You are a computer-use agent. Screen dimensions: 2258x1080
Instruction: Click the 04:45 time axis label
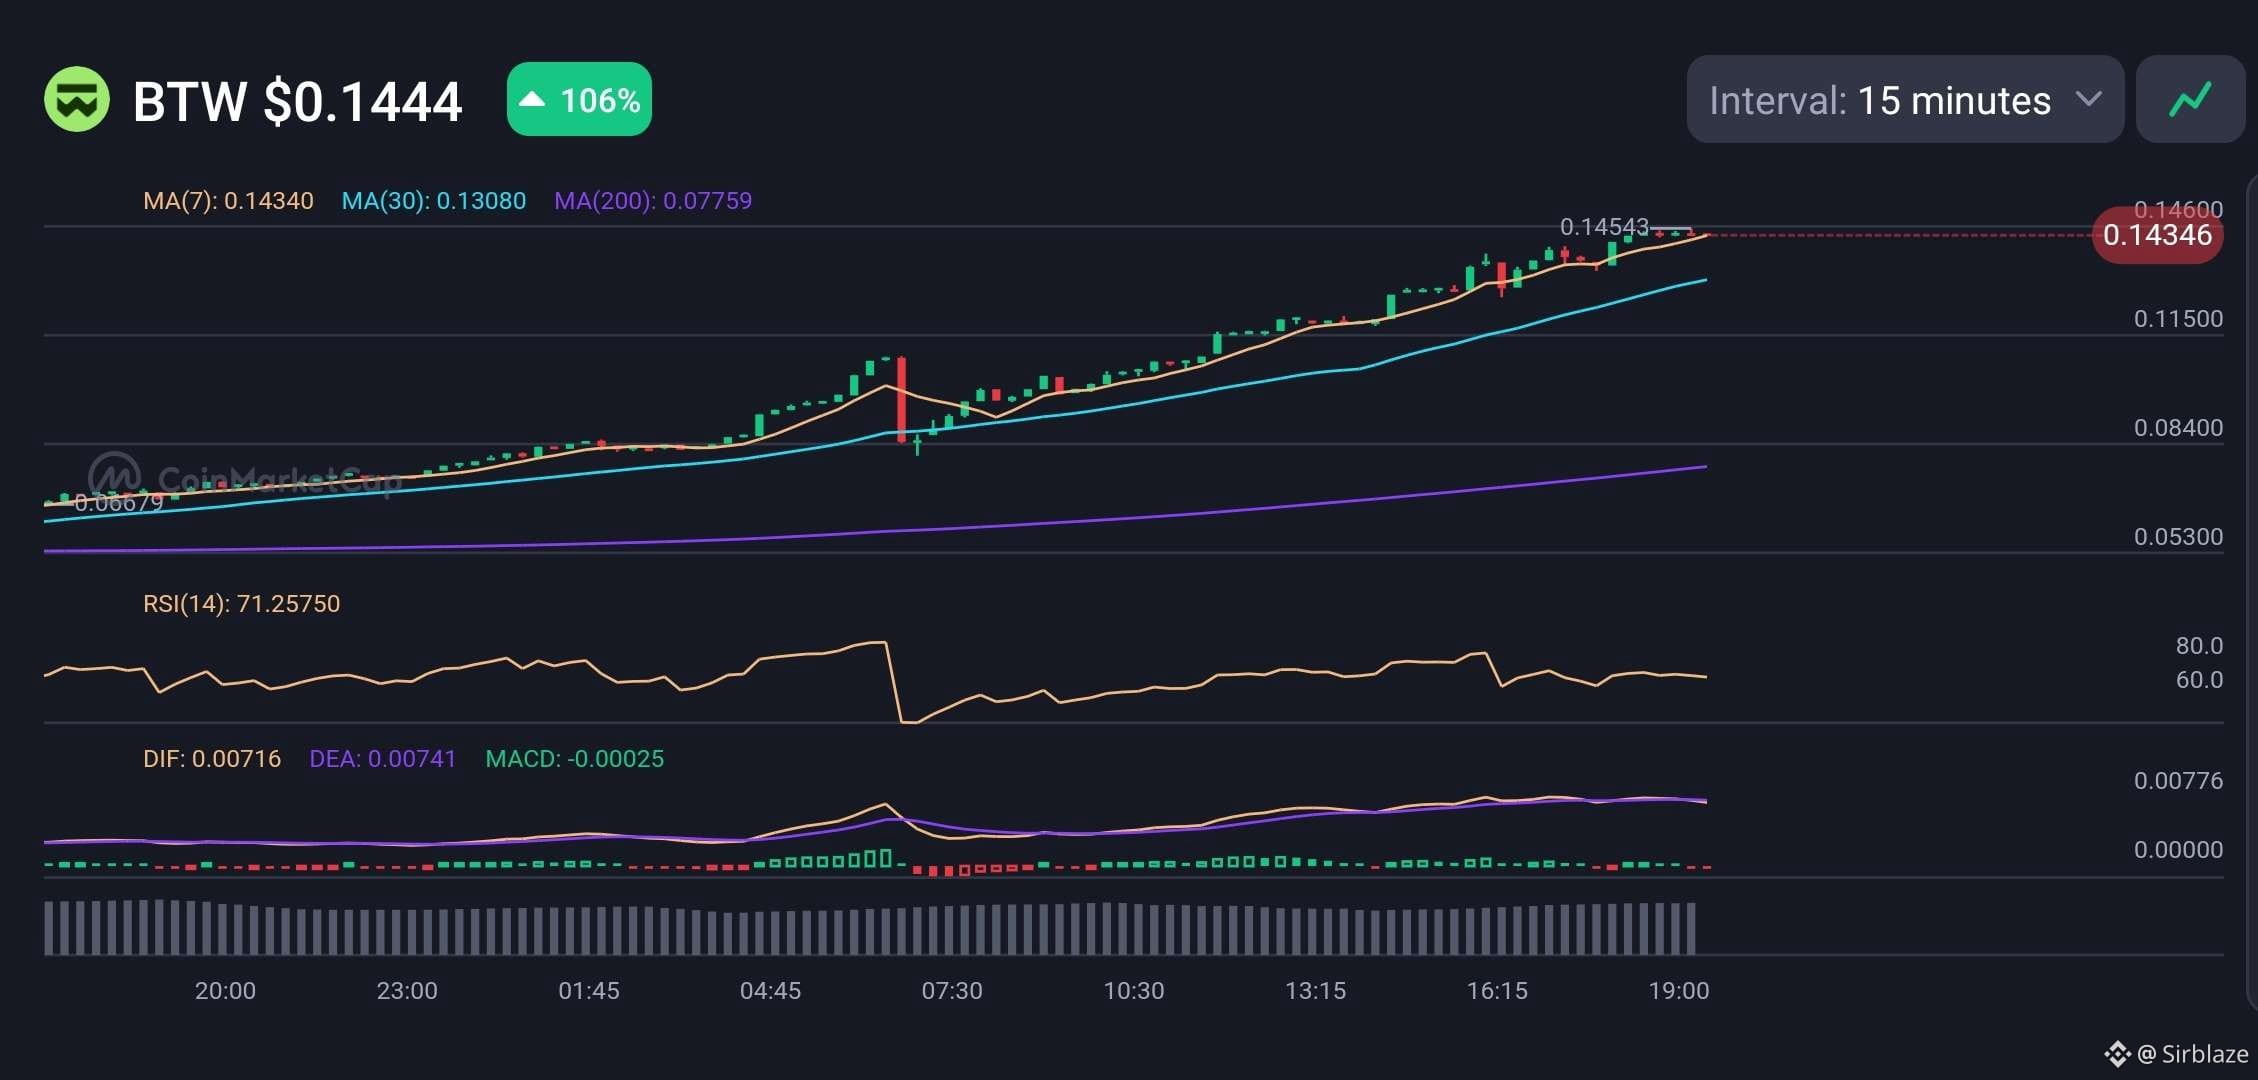pyautogui.click(x=770, y=991)
